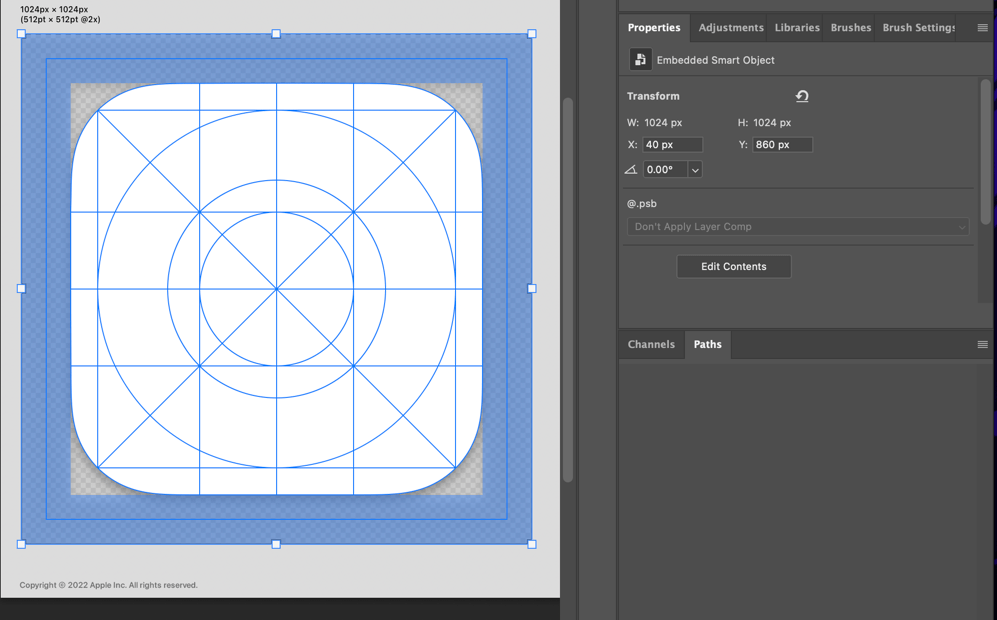Viewport: 997px width, 620px height.
Task: Focus the rotation angle value field
Action: tap(666, 170)
